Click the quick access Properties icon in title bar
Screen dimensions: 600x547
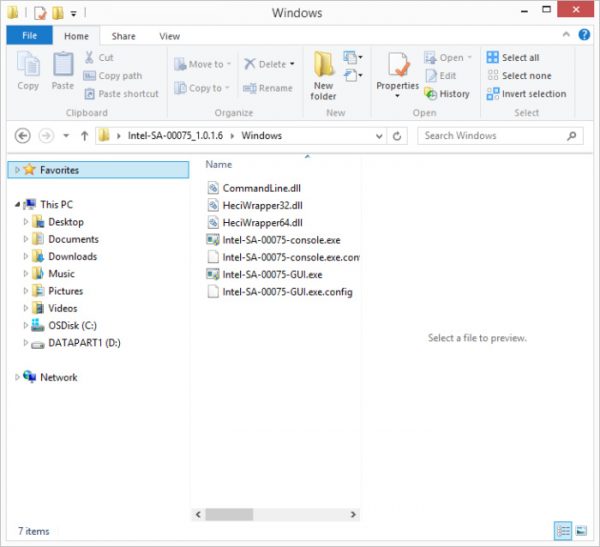coord(40,13)
